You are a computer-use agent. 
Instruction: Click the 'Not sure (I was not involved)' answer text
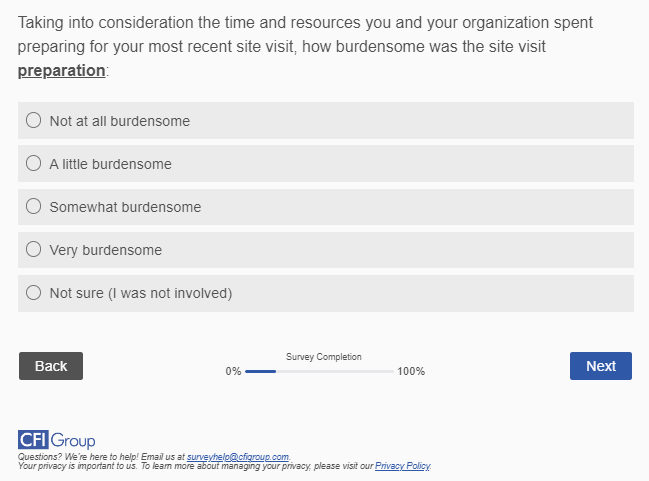140,293
